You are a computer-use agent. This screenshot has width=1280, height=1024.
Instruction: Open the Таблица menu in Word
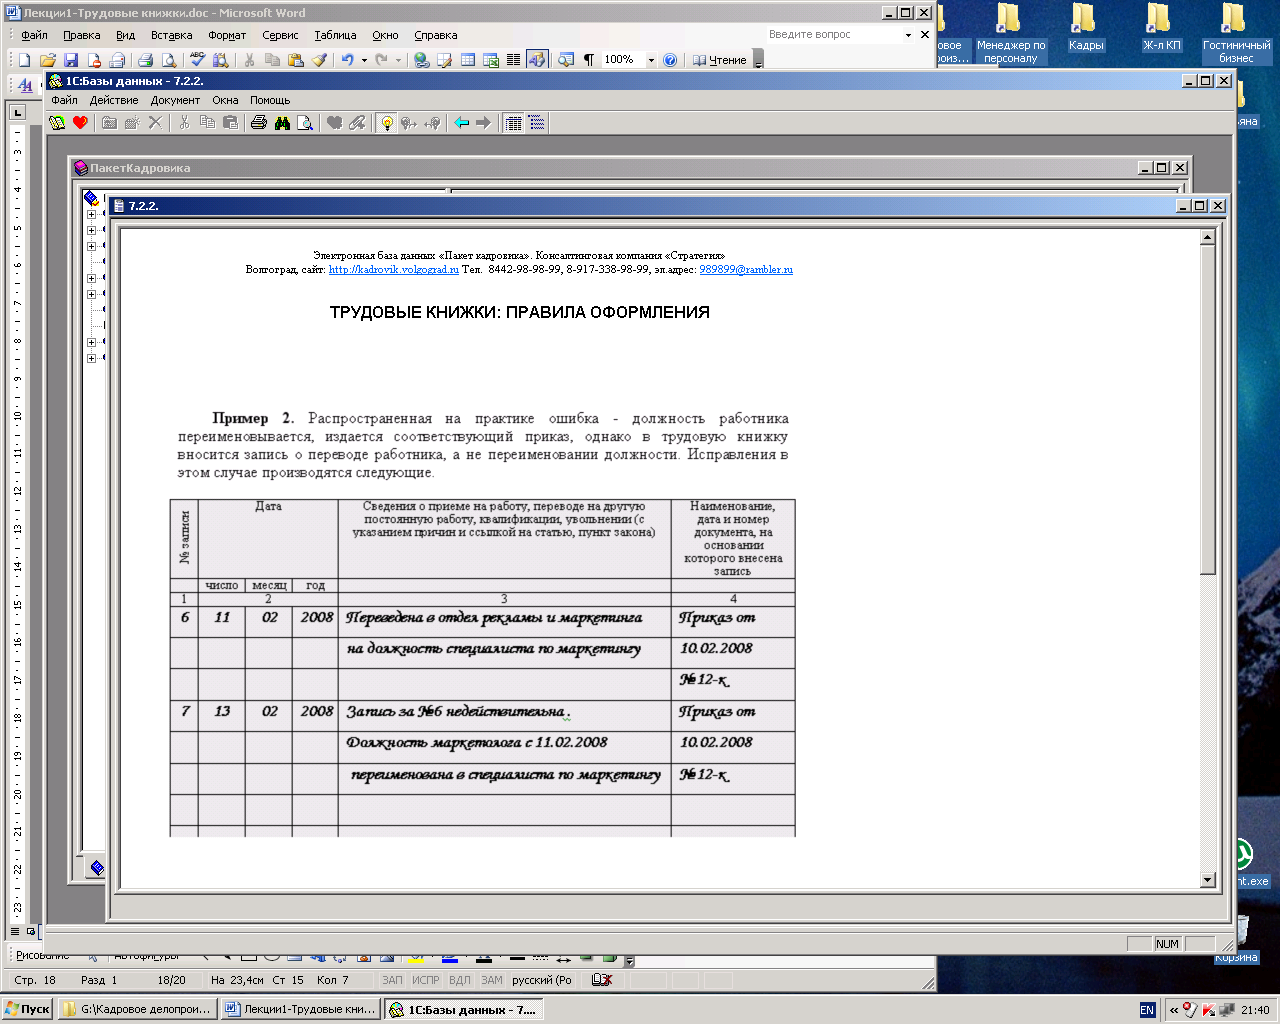pyautogui.click(x=335, y=35)
